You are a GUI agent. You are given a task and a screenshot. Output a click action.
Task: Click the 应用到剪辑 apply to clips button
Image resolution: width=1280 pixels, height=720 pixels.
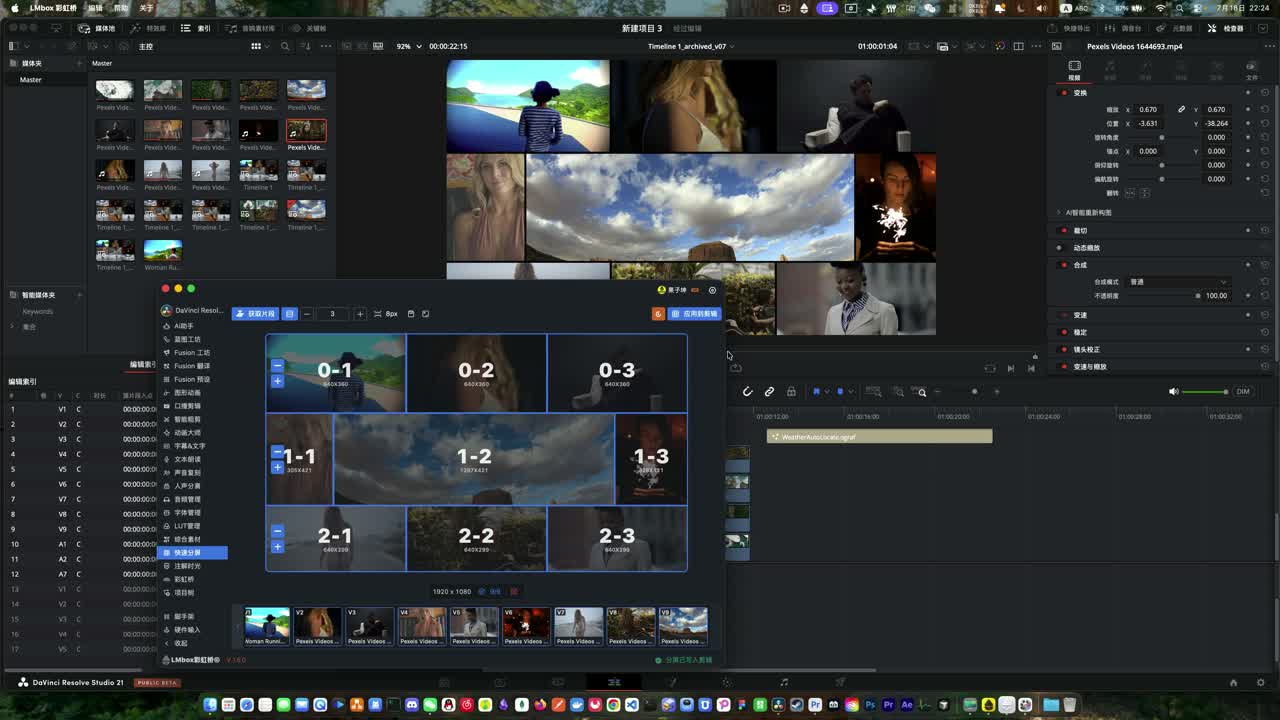pos(694,314)
